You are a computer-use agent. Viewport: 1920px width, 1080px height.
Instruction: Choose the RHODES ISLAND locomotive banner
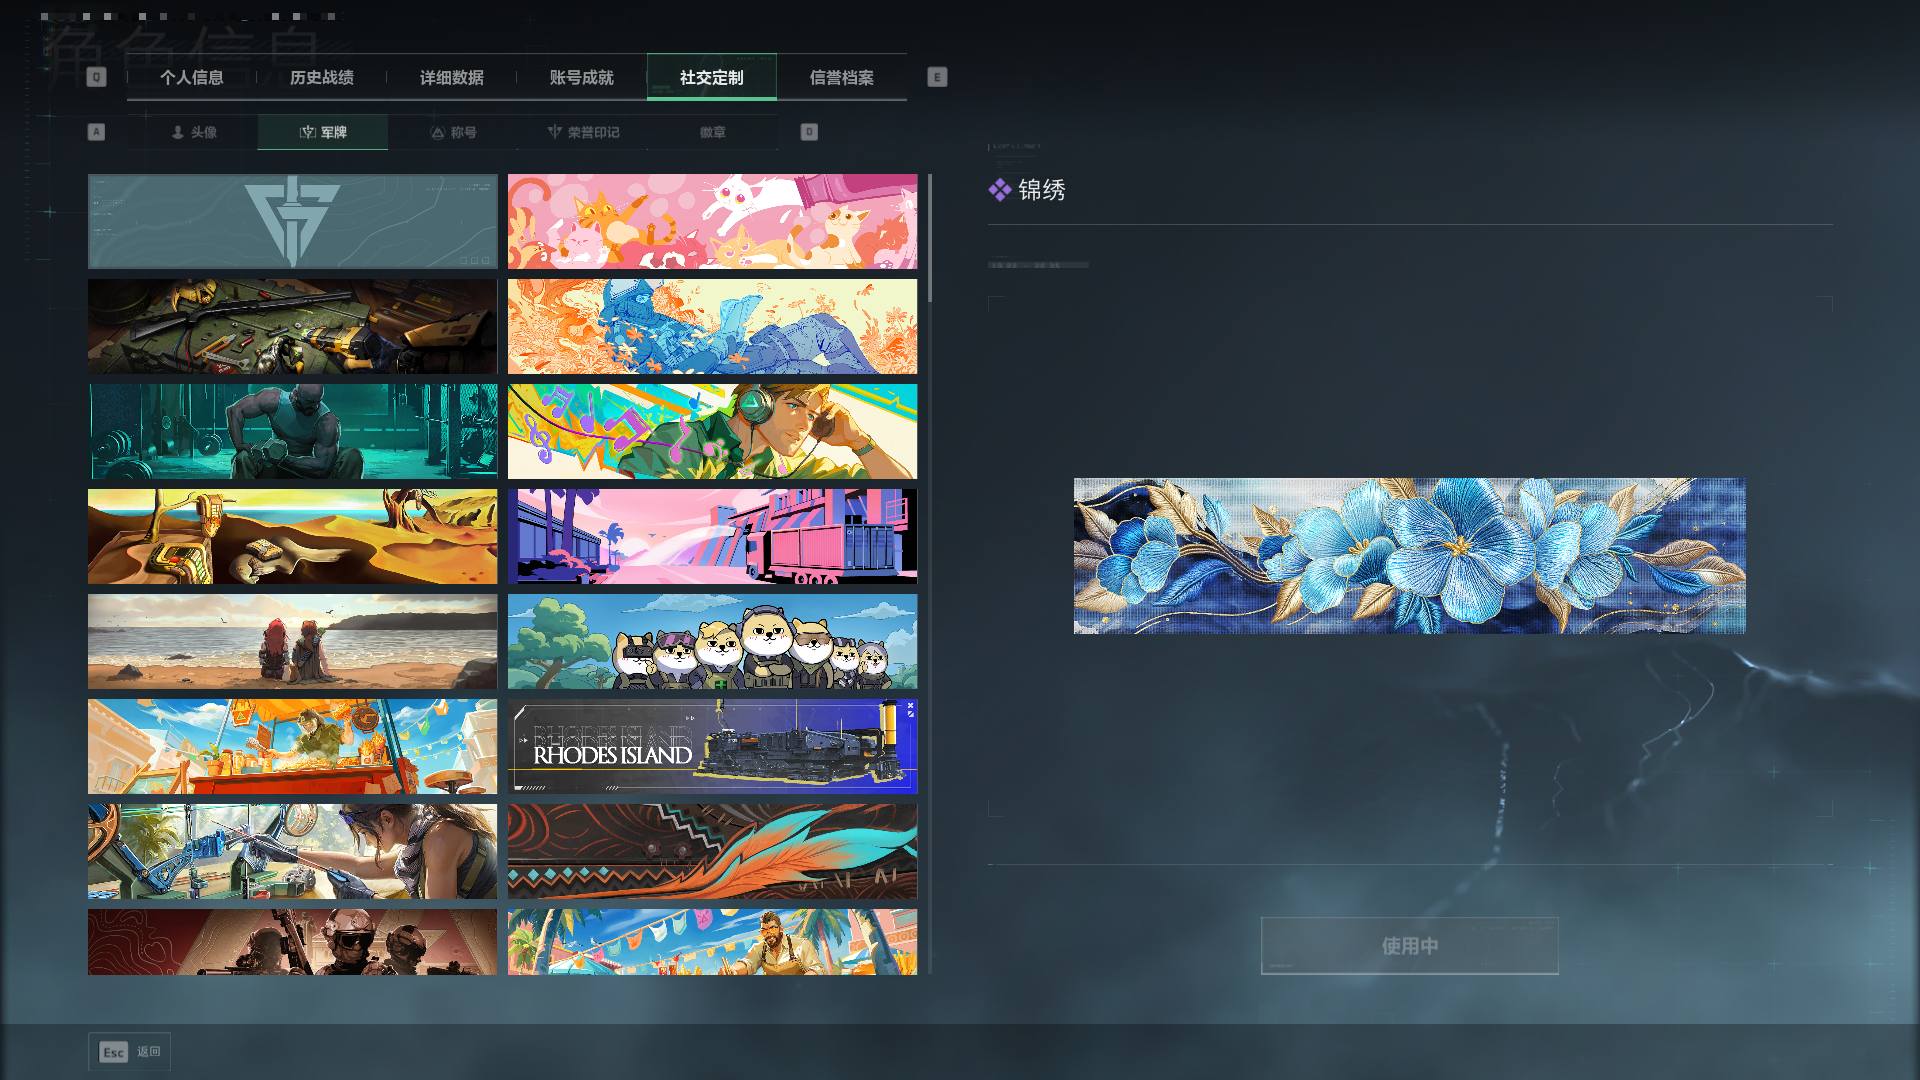coord(712,746)
